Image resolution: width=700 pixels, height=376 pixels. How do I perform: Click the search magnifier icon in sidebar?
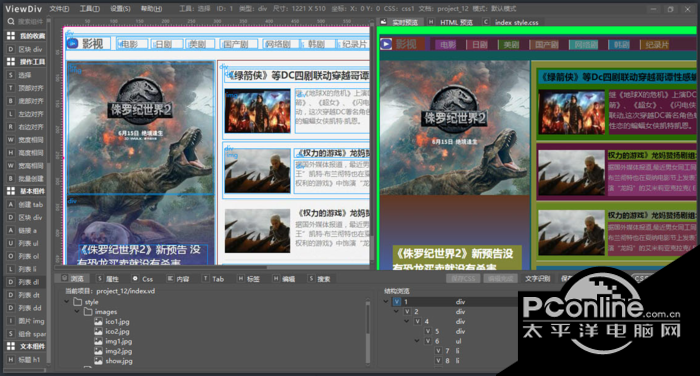pyautogui.click(x=11, y=21)
